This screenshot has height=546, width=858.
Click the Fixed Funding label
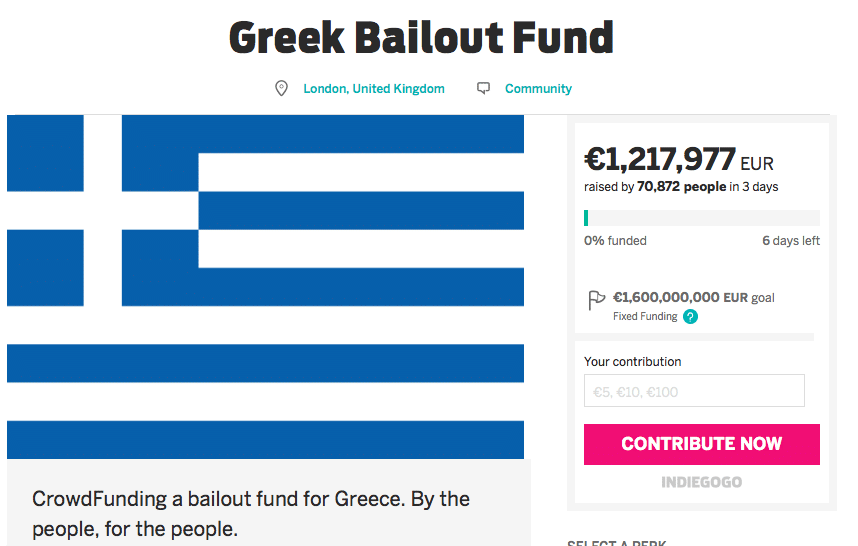point(645,316)
